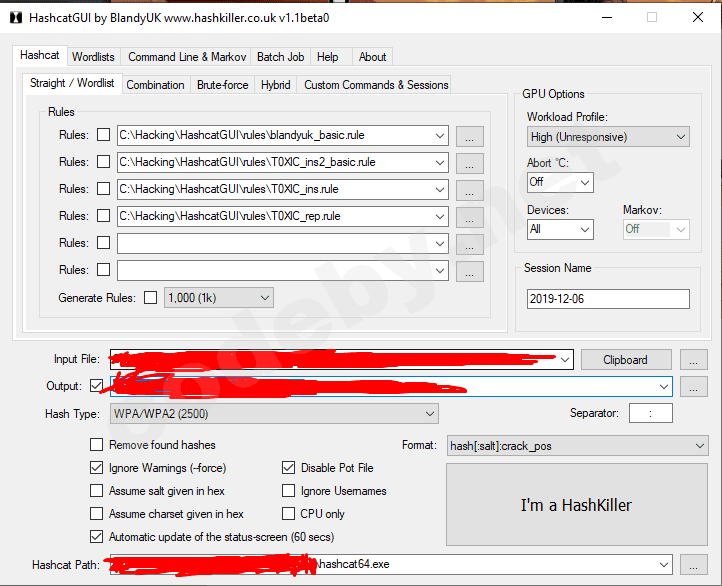Browse for T0XIC_ins2_basic.rule file with ... button
The width and height of the screenshot is (722, 586).
[x=470, y=163]
